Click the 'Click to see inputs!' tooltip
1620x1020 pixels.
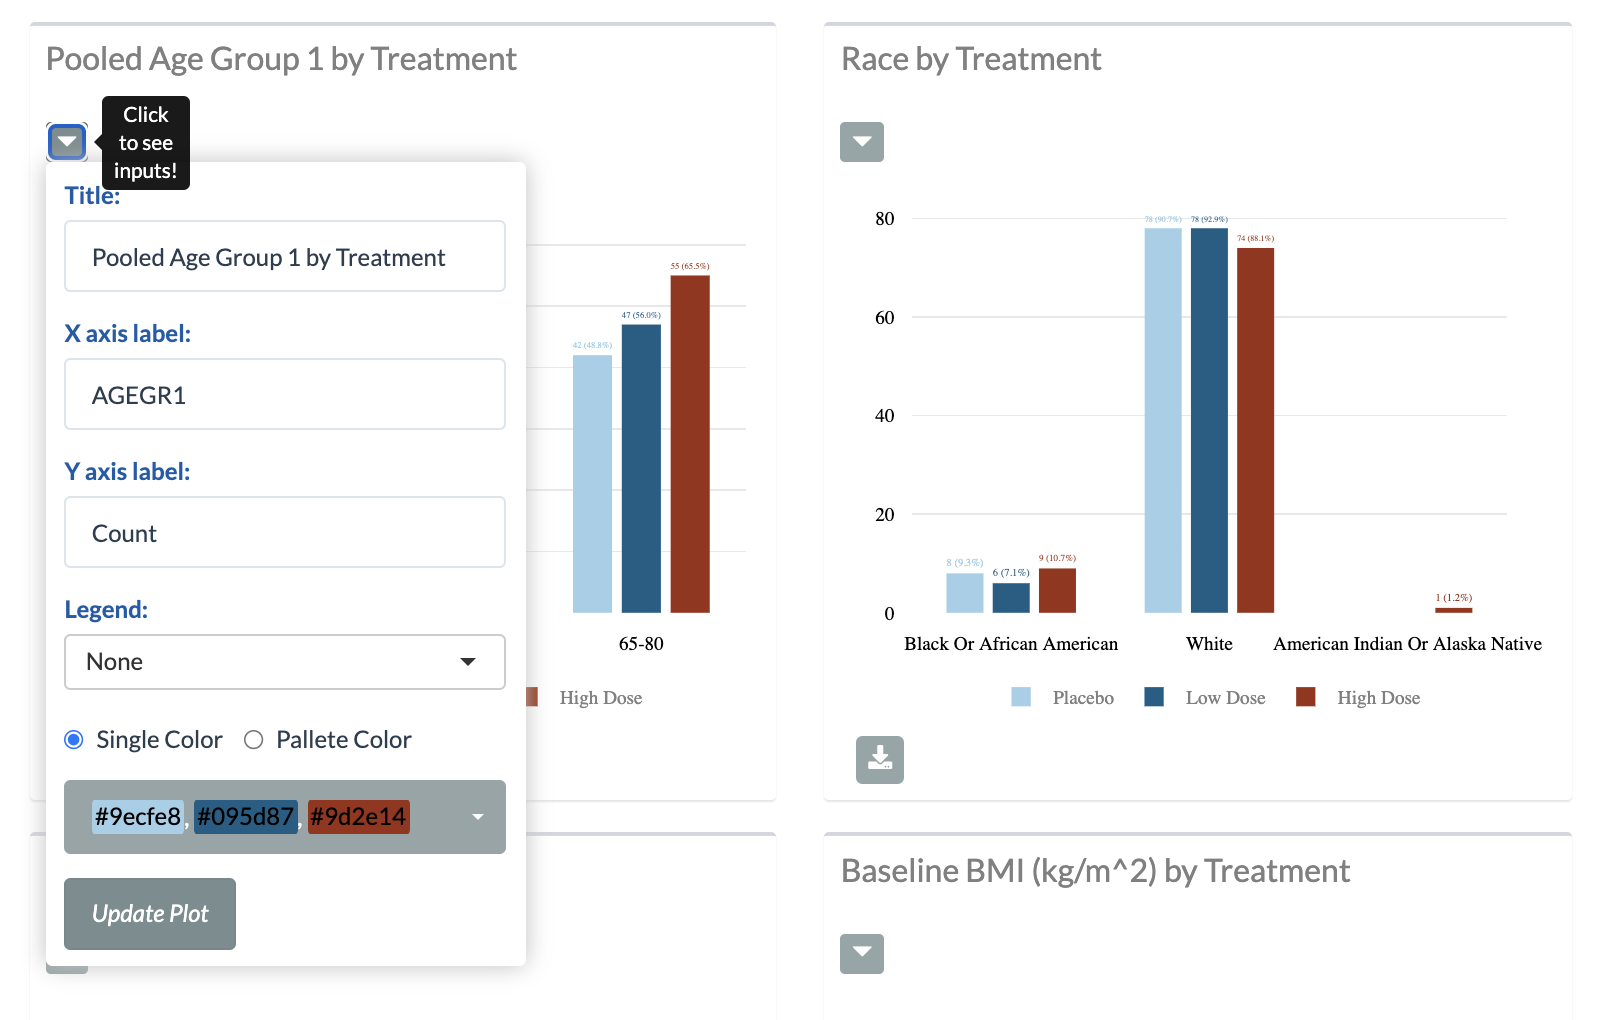point(145,142)
